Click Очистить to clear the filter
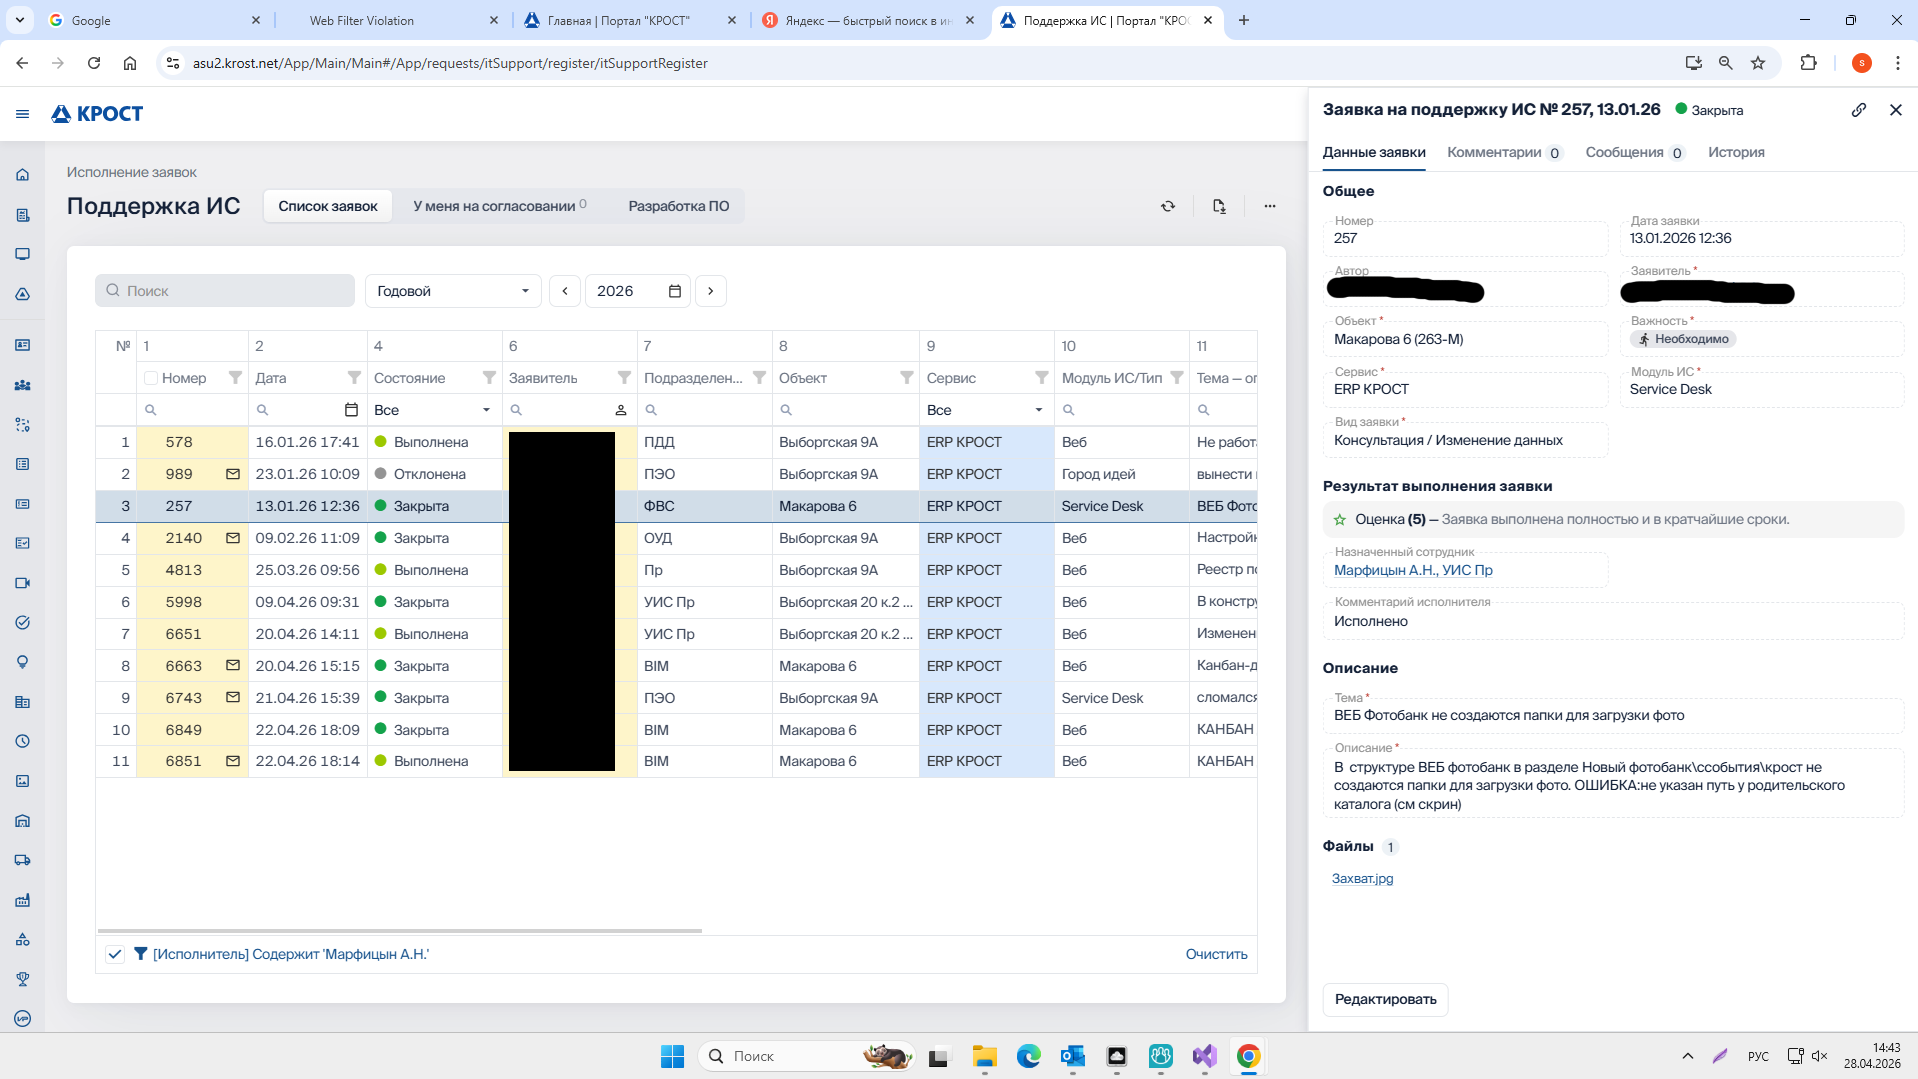 click(1216, 954)
